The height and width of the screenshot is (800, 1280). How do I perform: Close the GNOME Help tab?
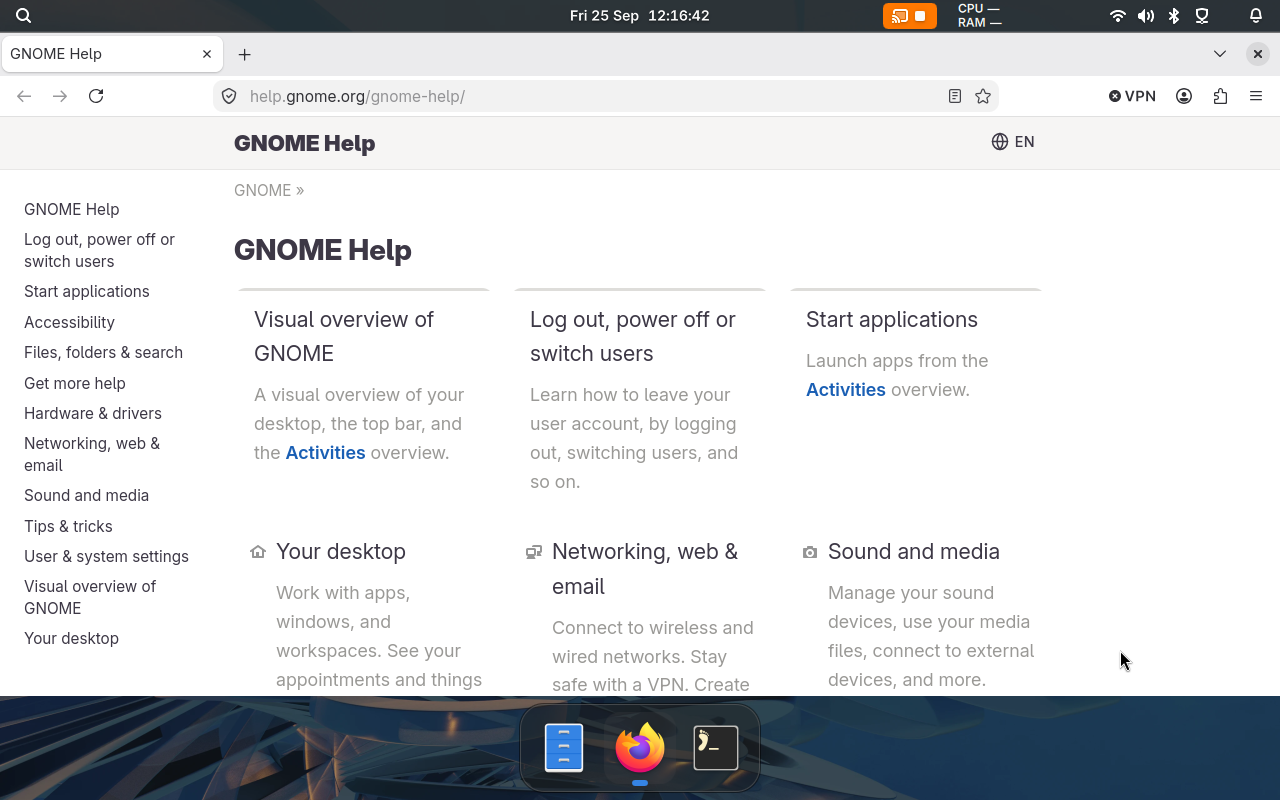click(x=207, y=54)
